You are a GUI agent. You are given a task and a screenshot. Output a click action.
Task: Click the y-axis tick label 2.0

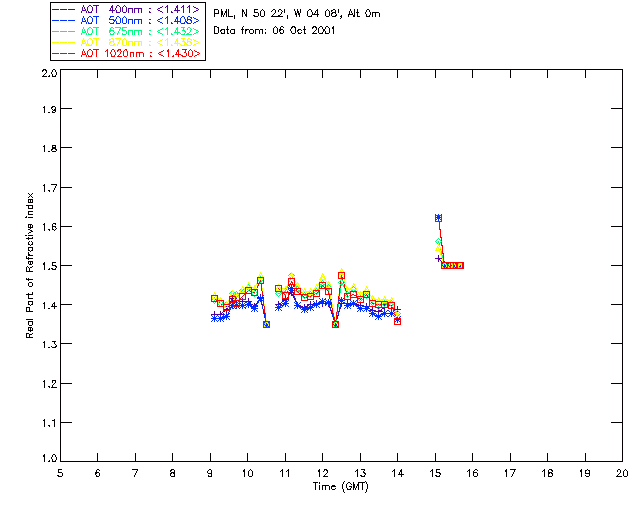point(49,73)
